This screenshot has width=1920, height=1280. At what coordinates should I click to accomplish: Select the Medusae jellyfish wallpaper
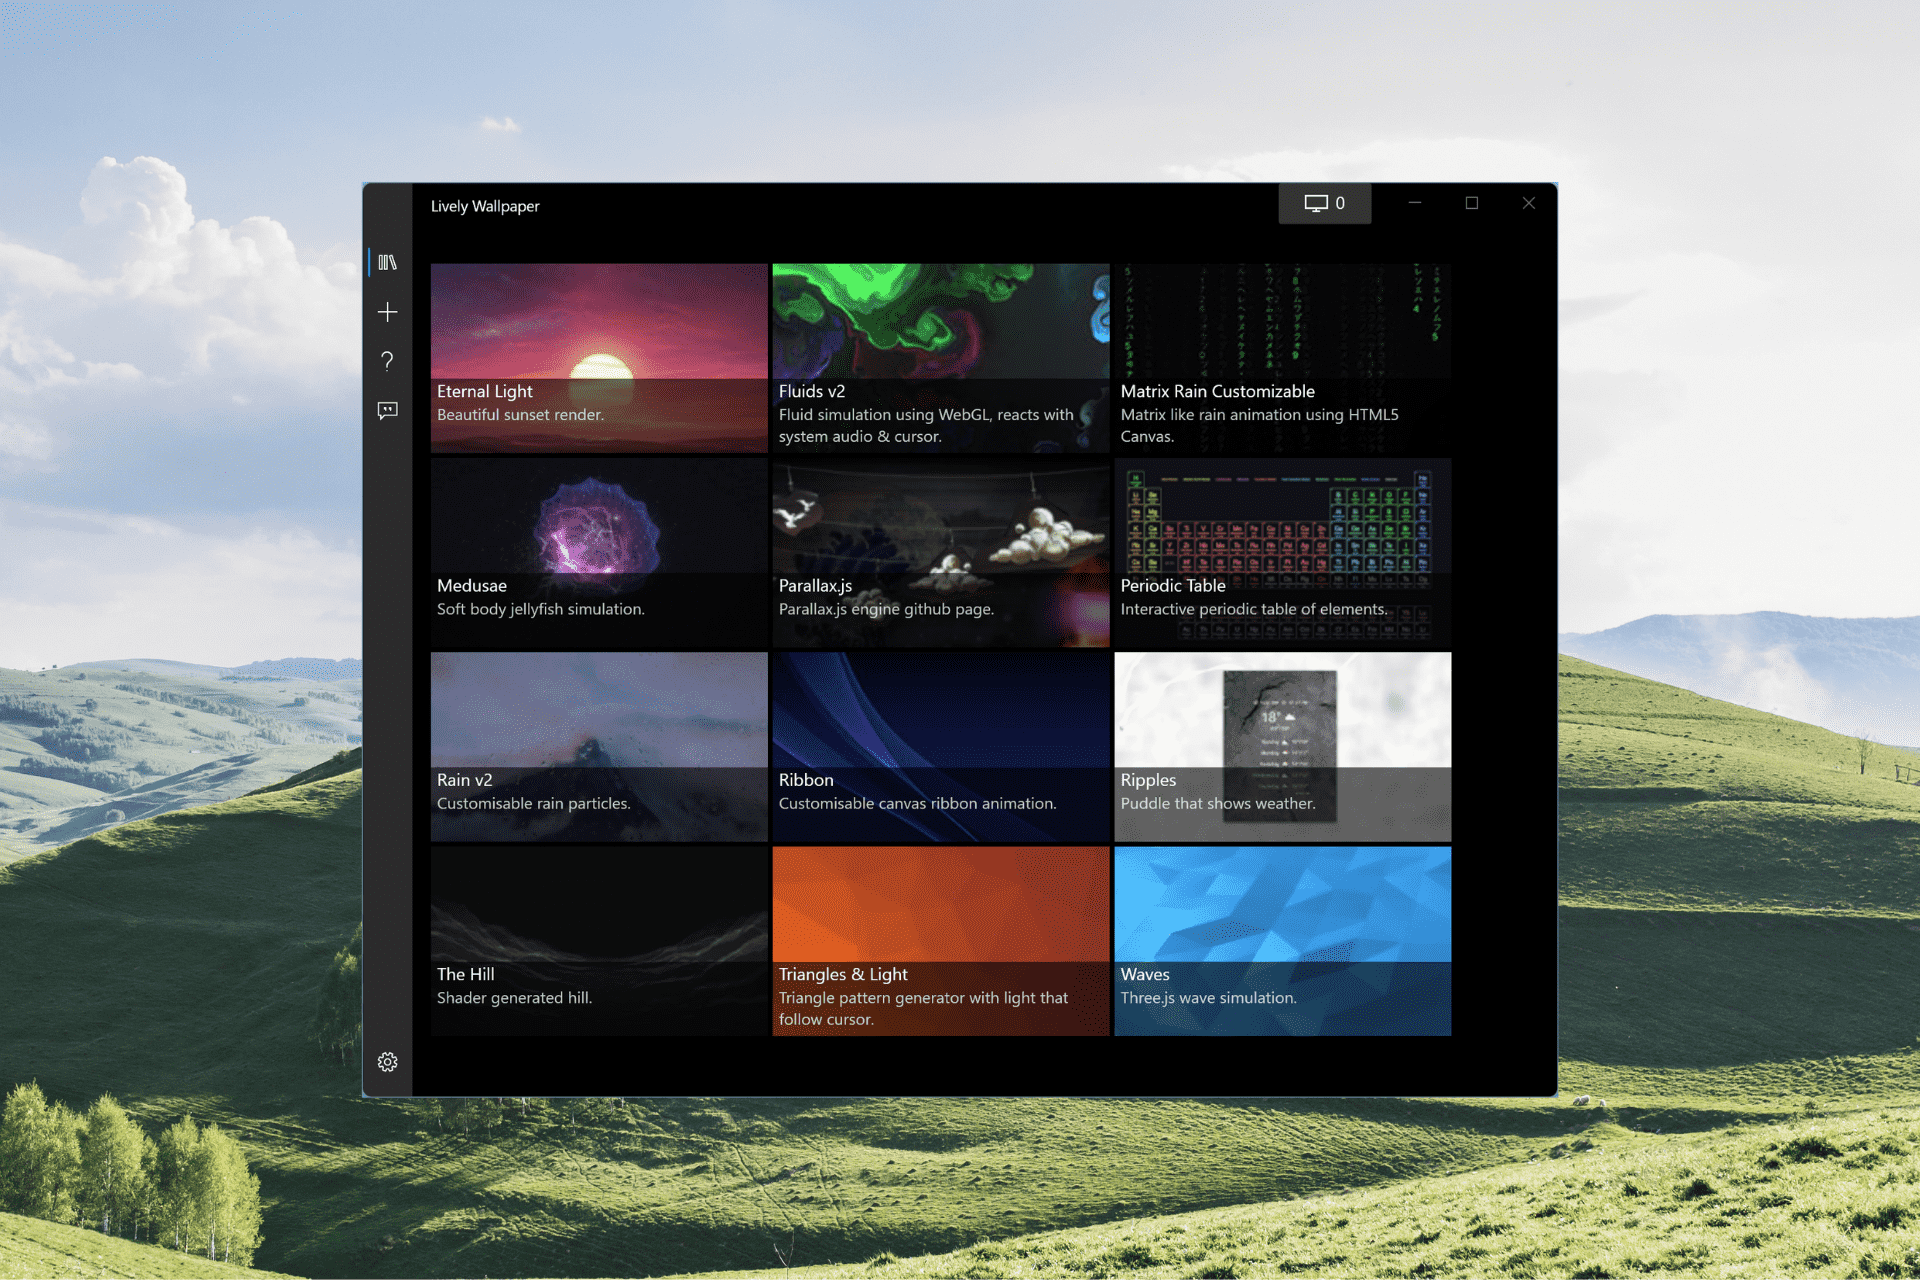pos(599,552)
